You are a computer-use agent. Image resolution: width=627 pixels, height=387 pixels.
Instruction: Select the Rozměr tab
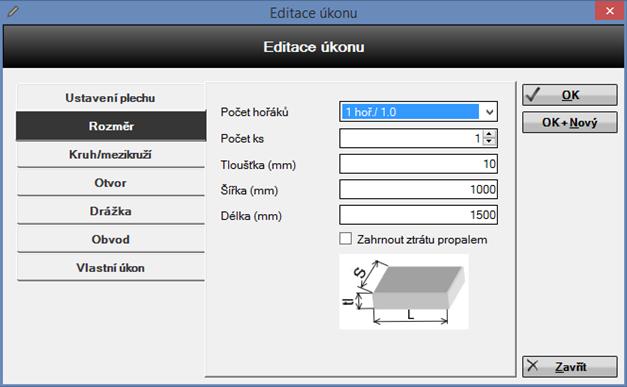(111, 126)
